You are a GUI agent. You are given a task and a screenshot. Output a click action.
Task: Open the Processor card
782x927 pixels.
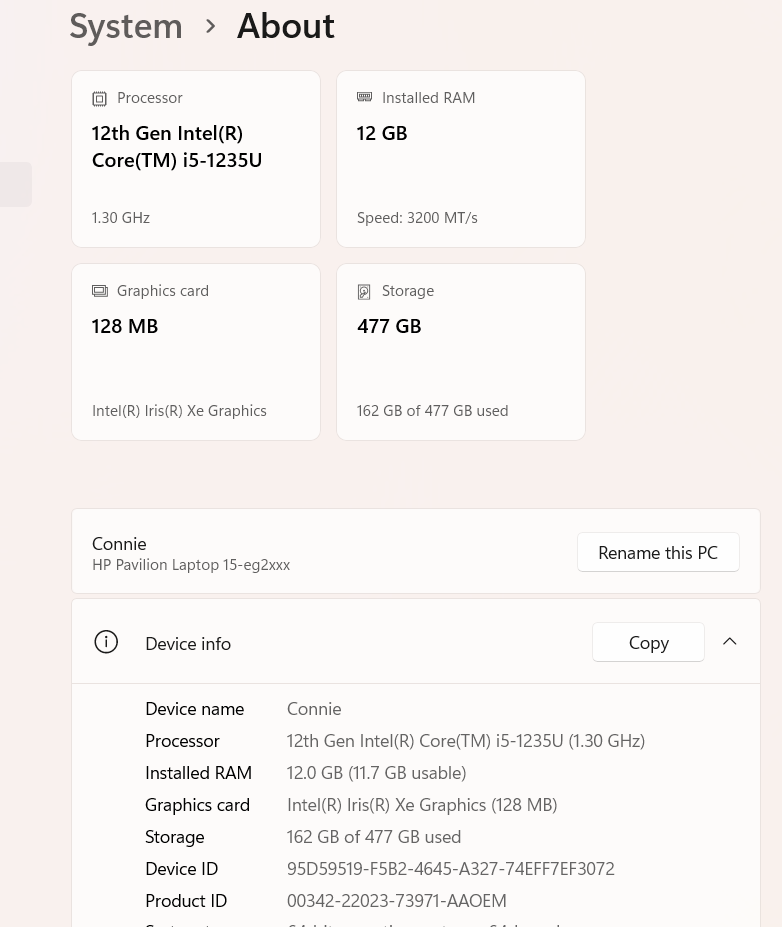coord(196,159)
